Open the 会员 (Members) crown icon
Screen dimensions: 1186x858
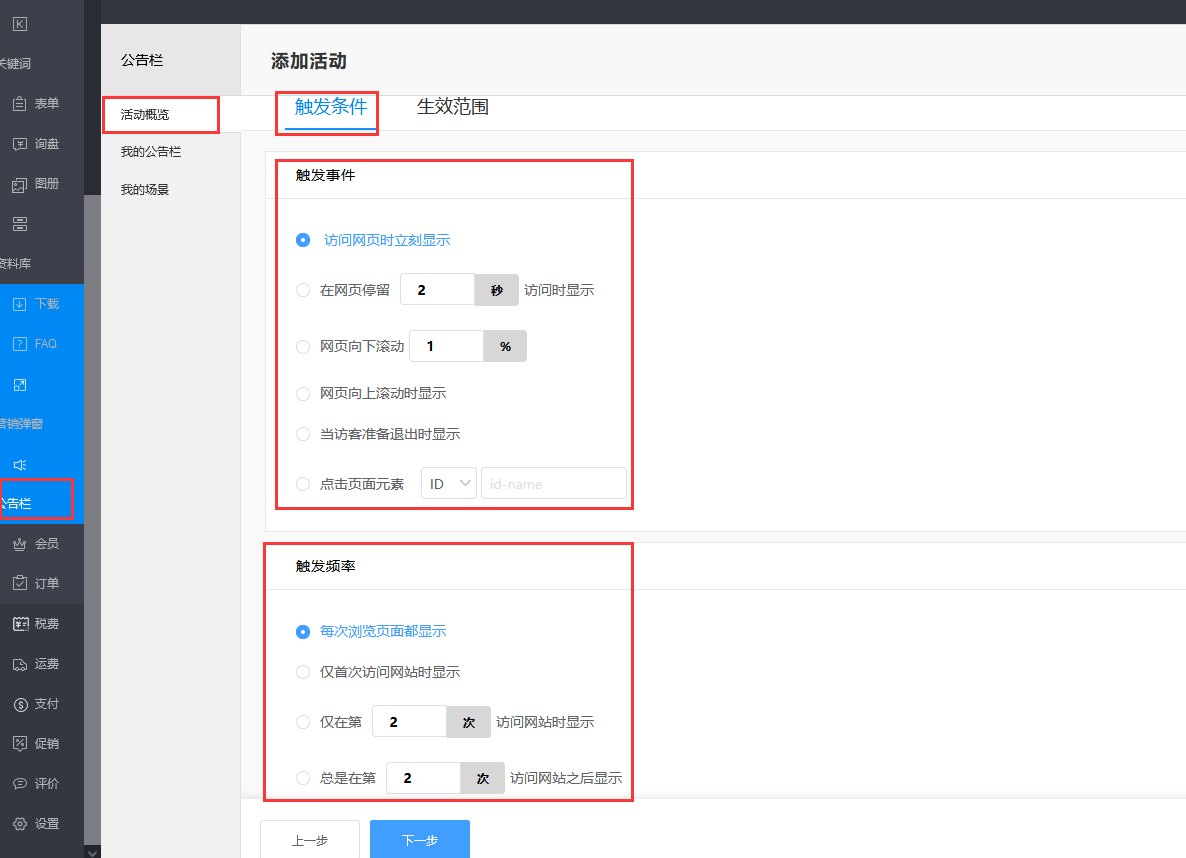20,544
